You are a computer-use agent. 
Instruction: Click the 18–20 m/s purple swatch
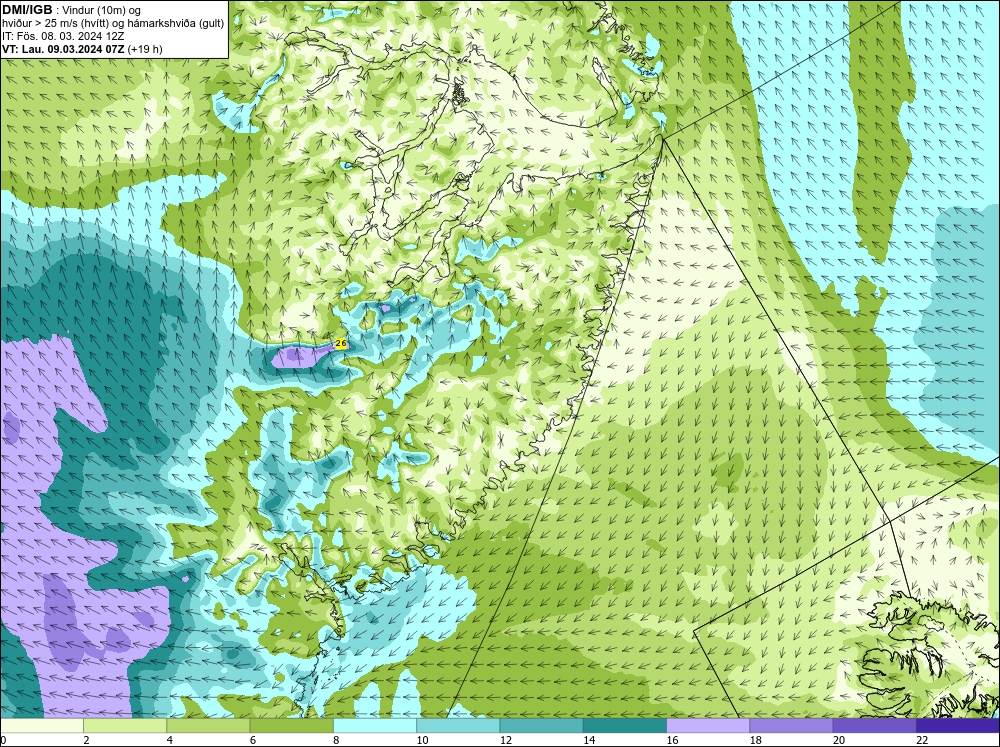pos(791,726)
